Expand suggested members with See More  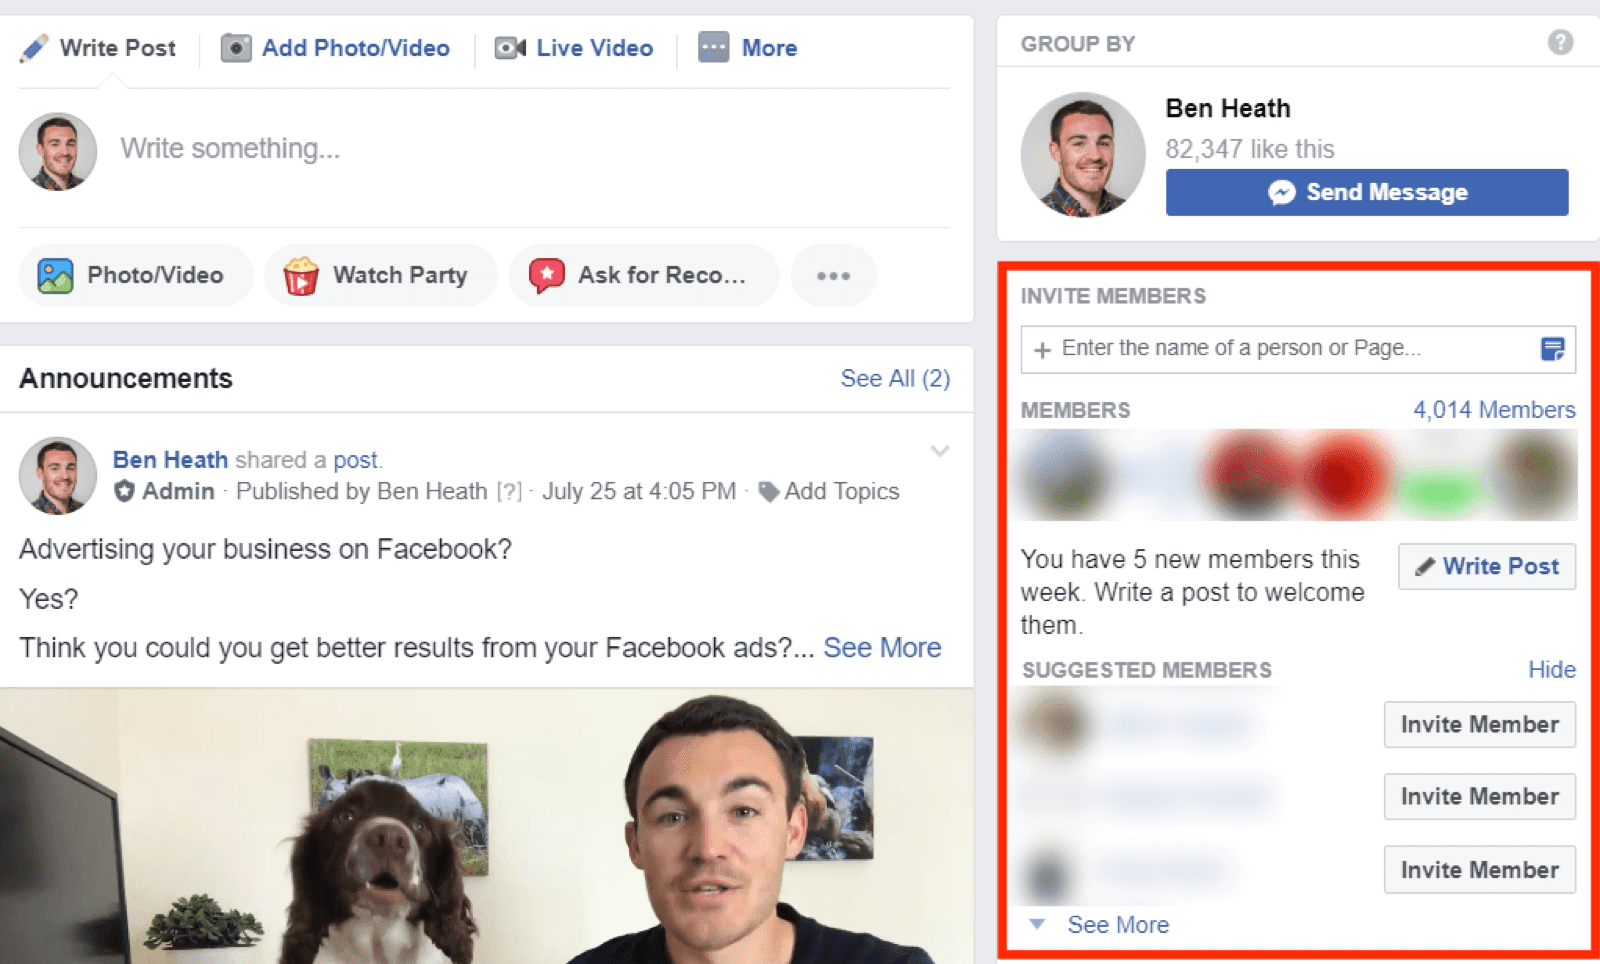(x=1118, y=924)
